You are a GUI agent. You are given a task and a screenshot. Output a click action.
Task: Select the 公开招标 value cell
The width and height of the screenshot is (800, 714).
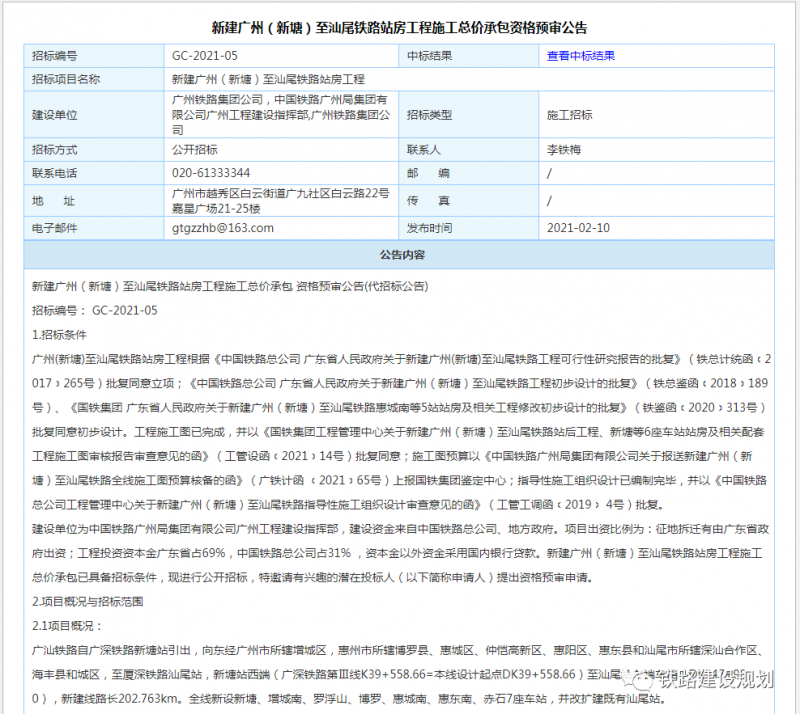tap(281, 150)
